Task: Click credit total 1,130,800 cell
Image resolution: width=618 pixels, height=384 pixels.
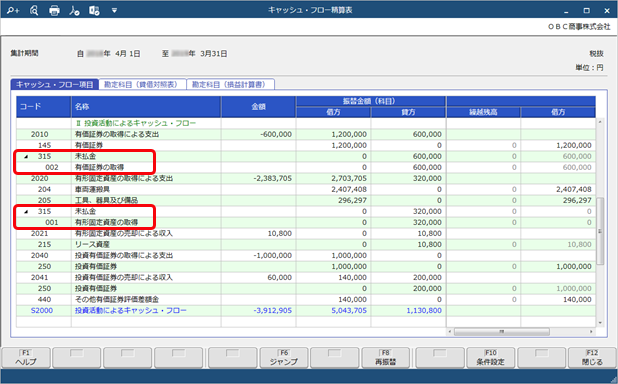Action: pyautogui.click(x=408, y=311)
